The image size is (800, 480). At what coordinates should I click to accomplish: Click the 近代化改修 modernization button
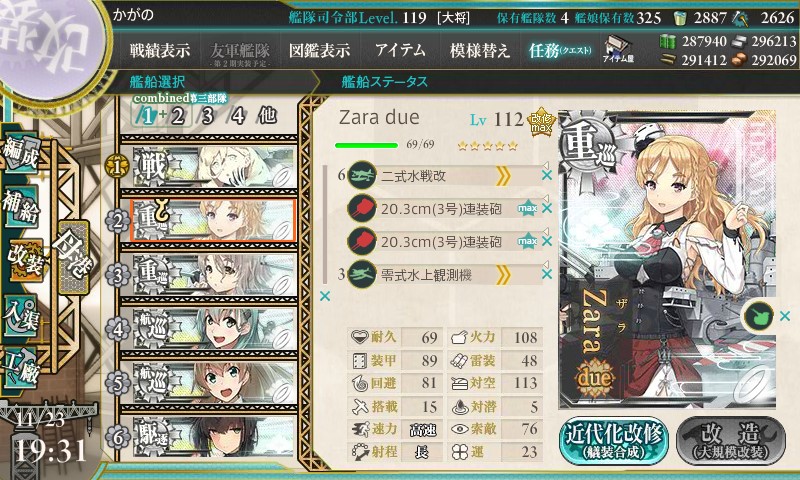614,441
